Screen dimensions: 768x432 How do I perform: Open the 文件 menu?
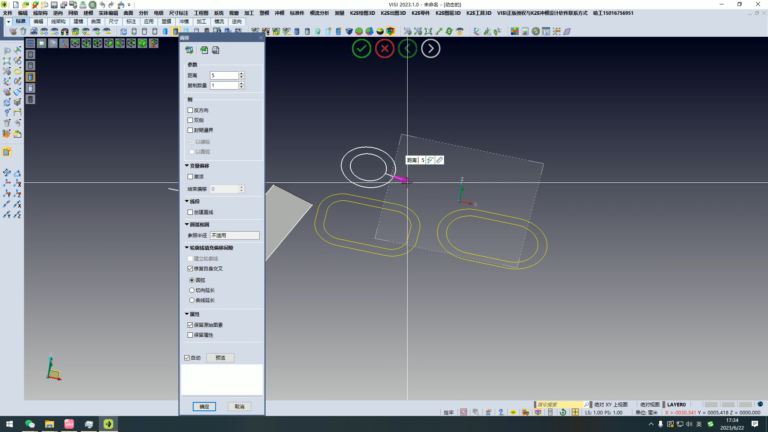[7, 13]
